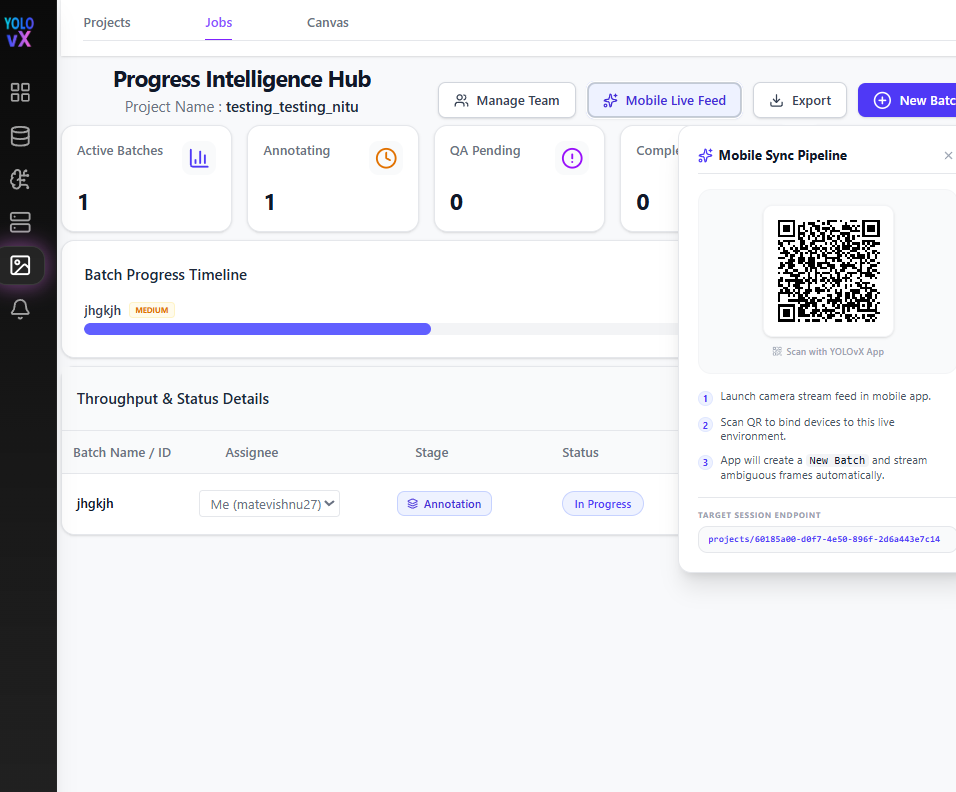This screenshot has height=792, width=956.
Task: Click the Stage column header
Action: 432,452
